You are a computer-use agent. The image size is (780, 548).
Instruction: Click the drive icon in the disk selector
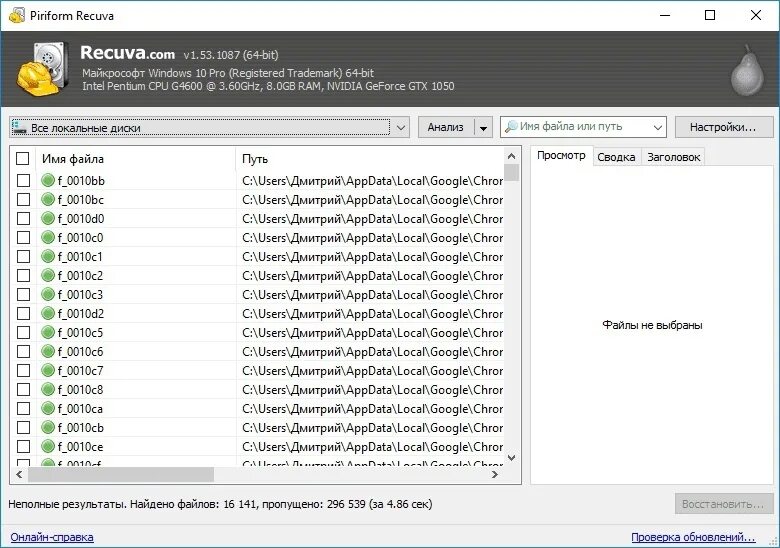[x=19, y=127]
